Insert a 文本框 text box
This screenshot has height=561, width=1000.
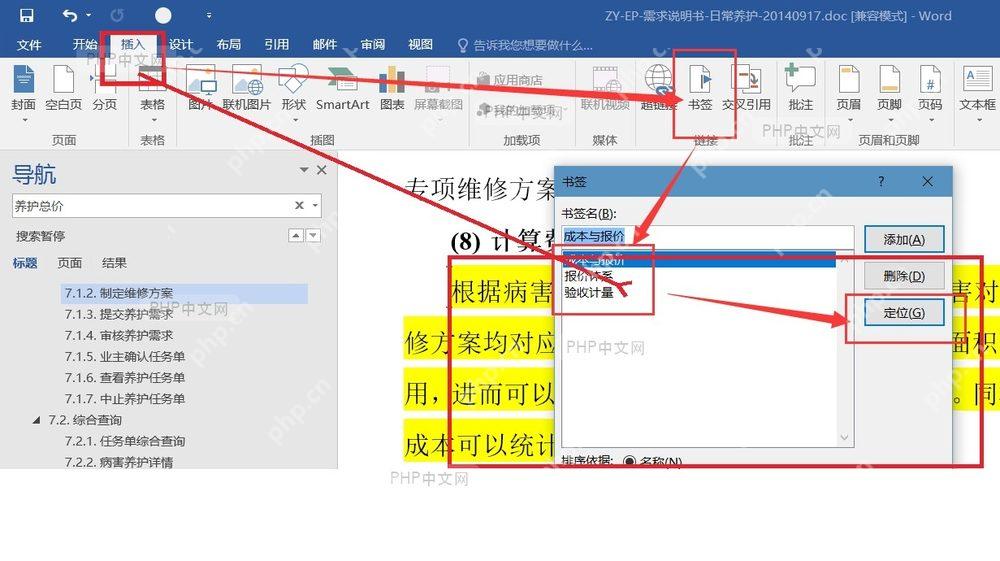point(977,92)
